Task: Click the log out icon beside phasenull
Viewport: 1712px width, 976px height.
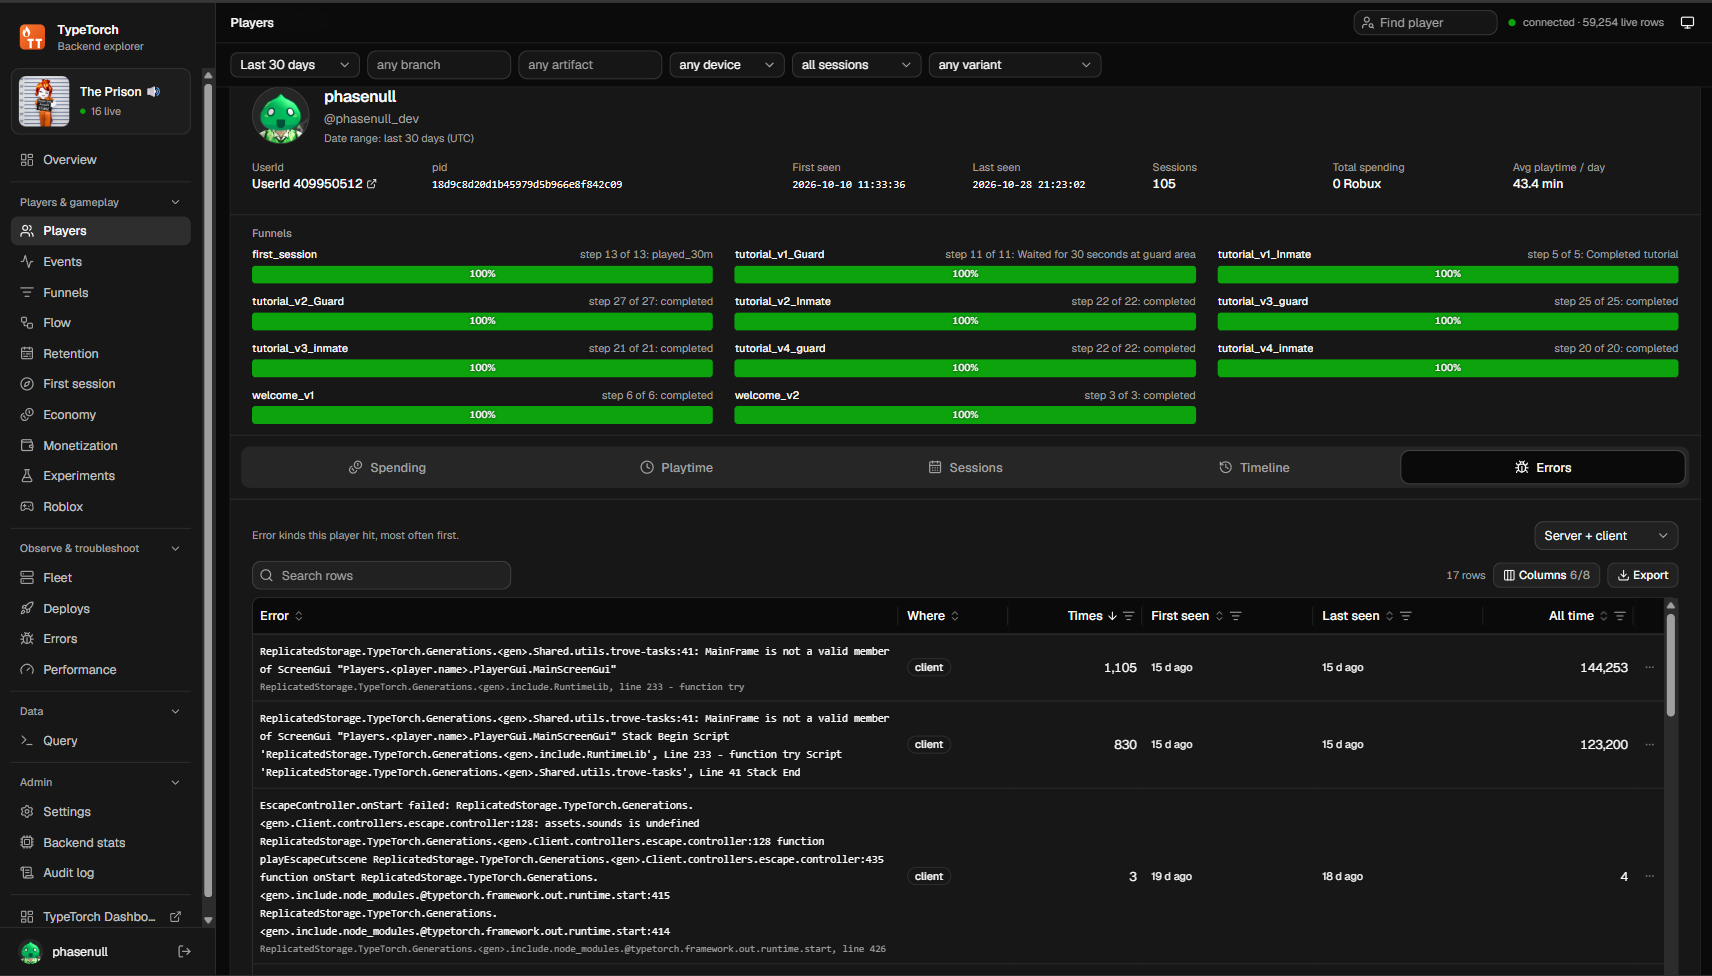Action: [x=184, y=952]
